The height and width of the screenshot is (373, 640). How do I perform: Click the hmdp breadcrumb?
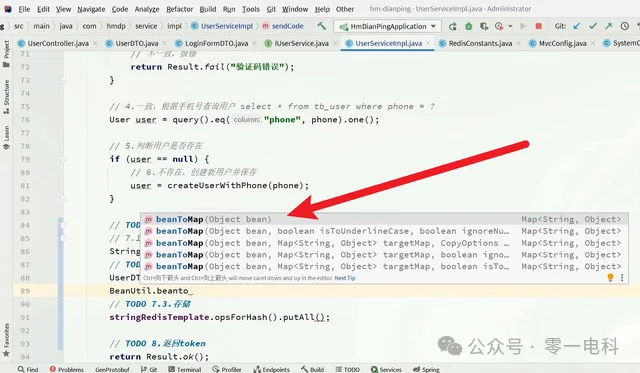click(116, 26)
